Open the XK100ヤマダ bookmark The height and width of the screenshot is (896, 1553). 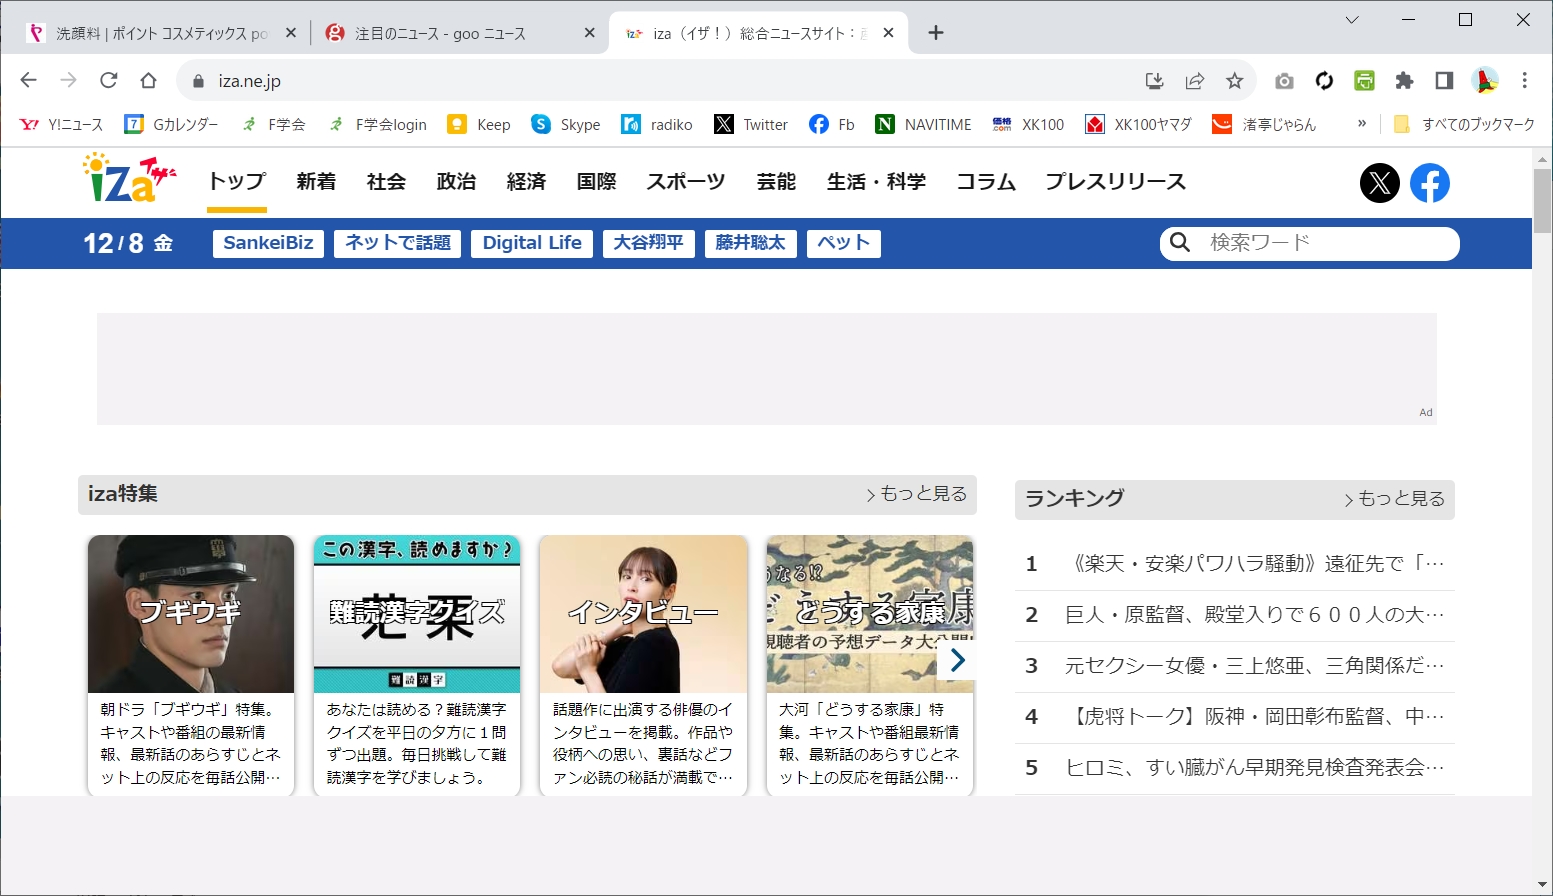click(1139, 124)
